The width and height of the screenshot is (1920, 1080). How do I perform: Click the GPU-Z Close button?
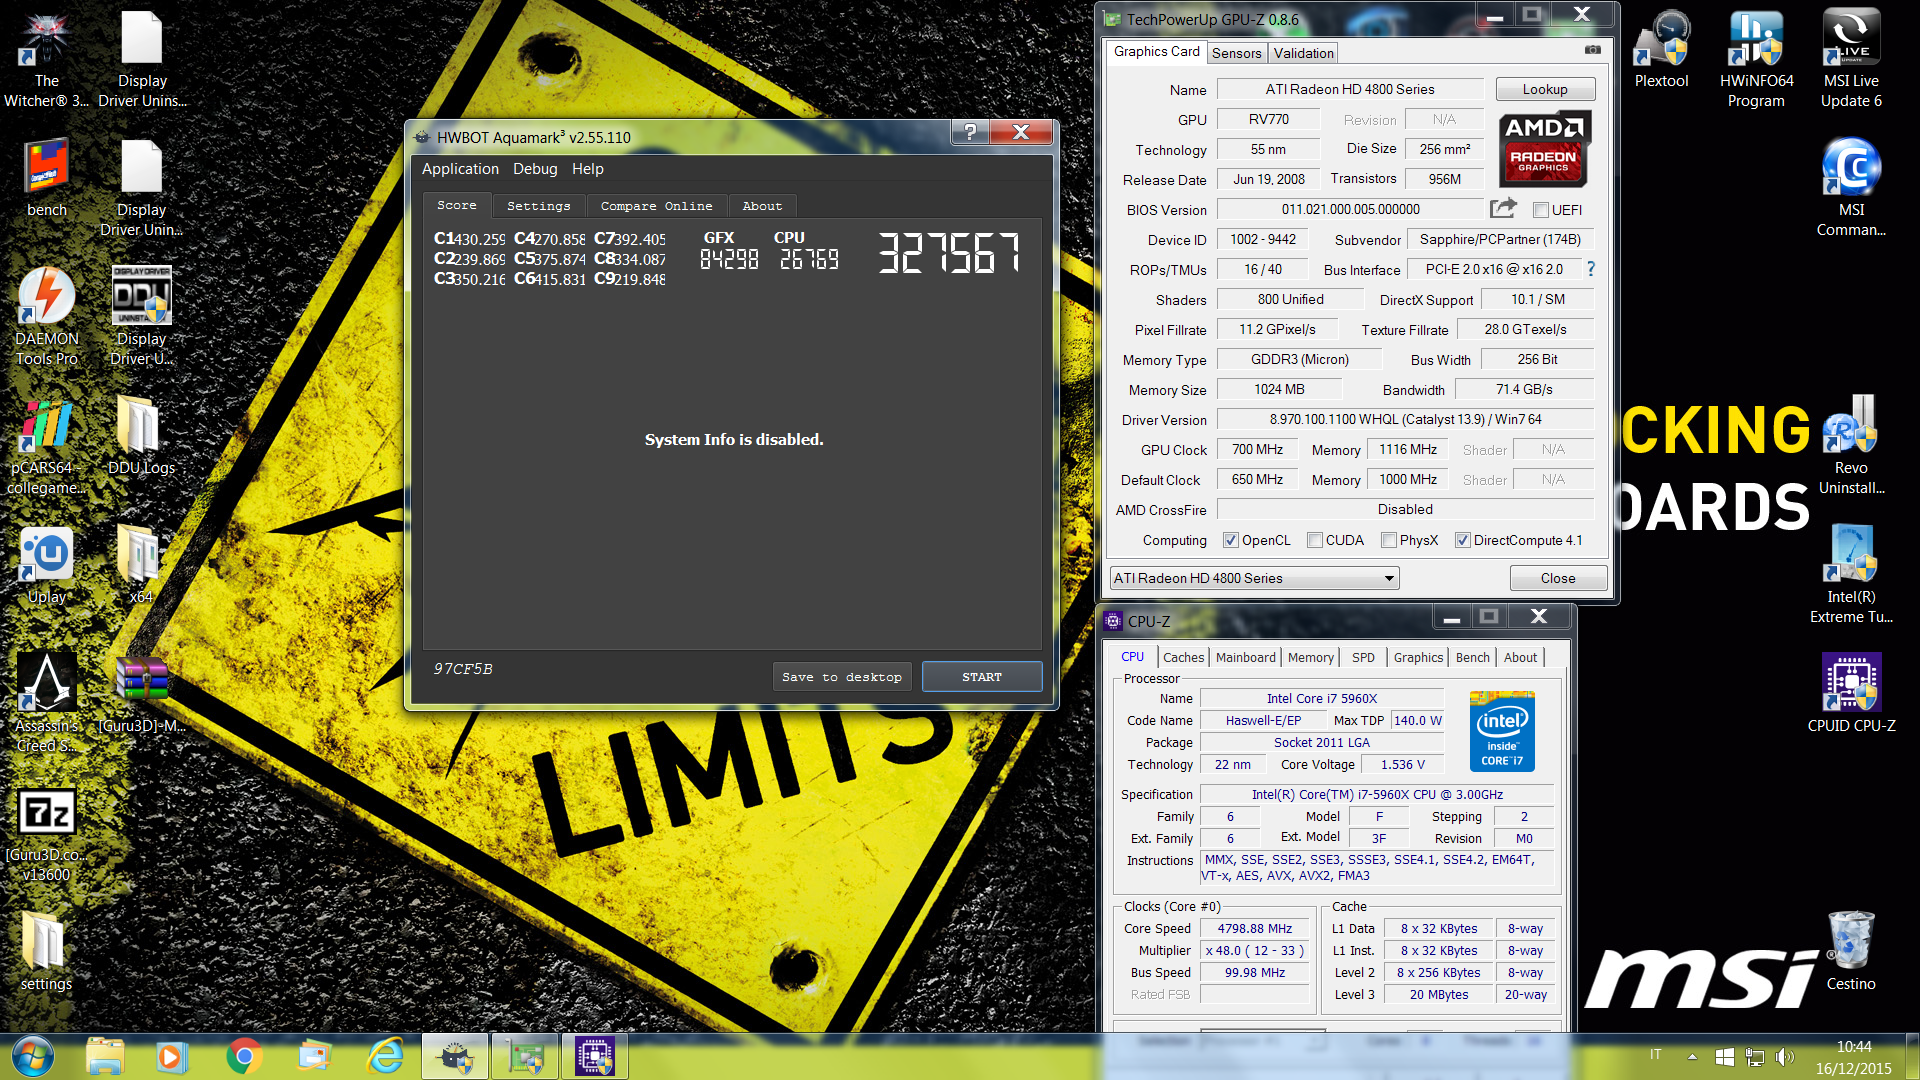tap(1558, 578)
